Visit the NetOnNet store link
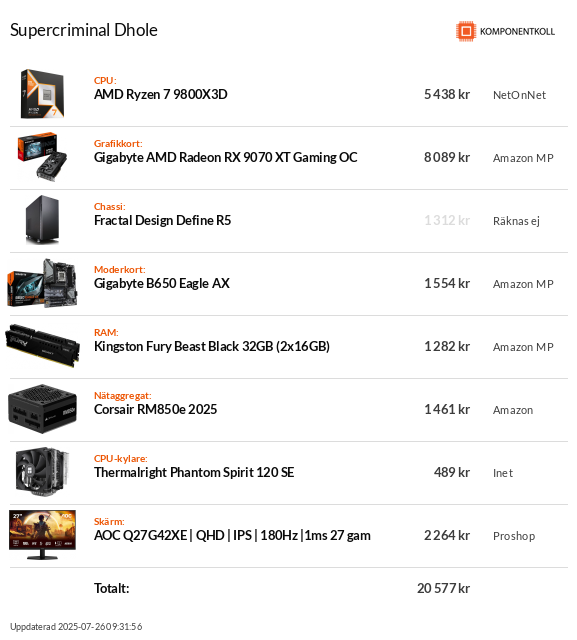The image size is (577, 640). point(519,95)
